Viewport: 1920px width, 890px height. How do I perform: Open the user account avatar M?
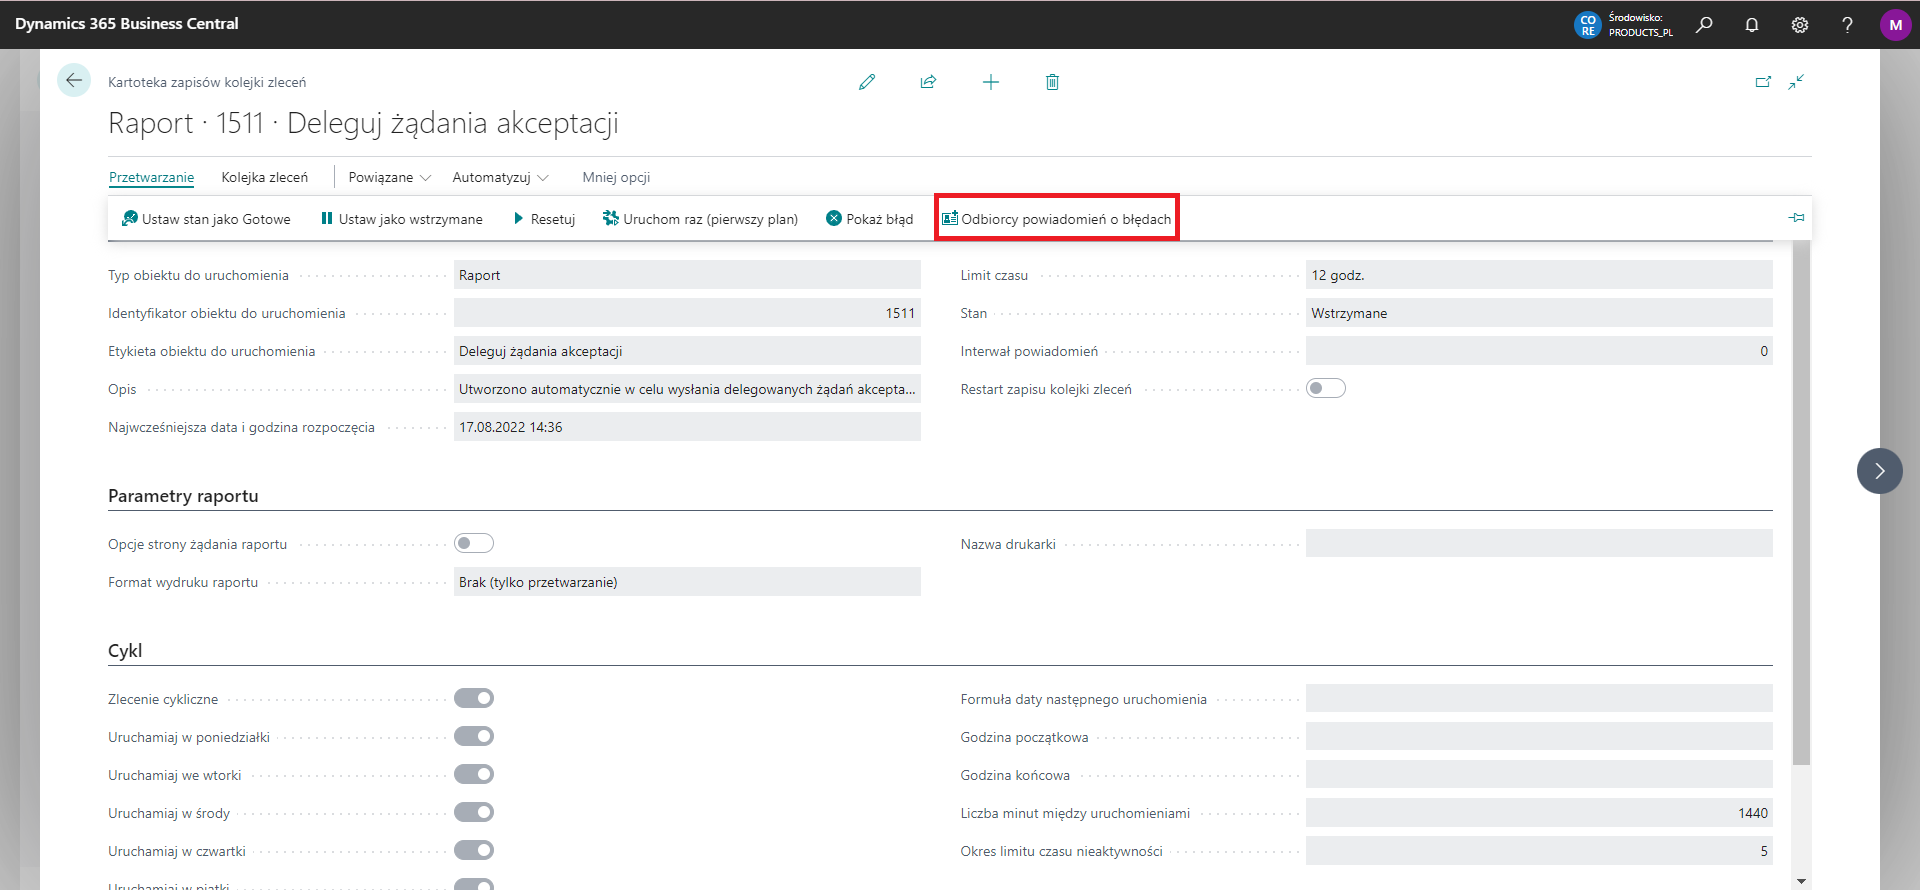[1895, 25]
